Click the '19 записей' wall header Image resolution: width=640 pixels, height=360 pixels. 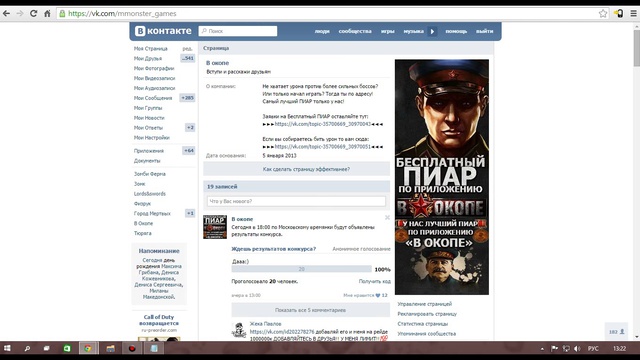click(297, 187)
